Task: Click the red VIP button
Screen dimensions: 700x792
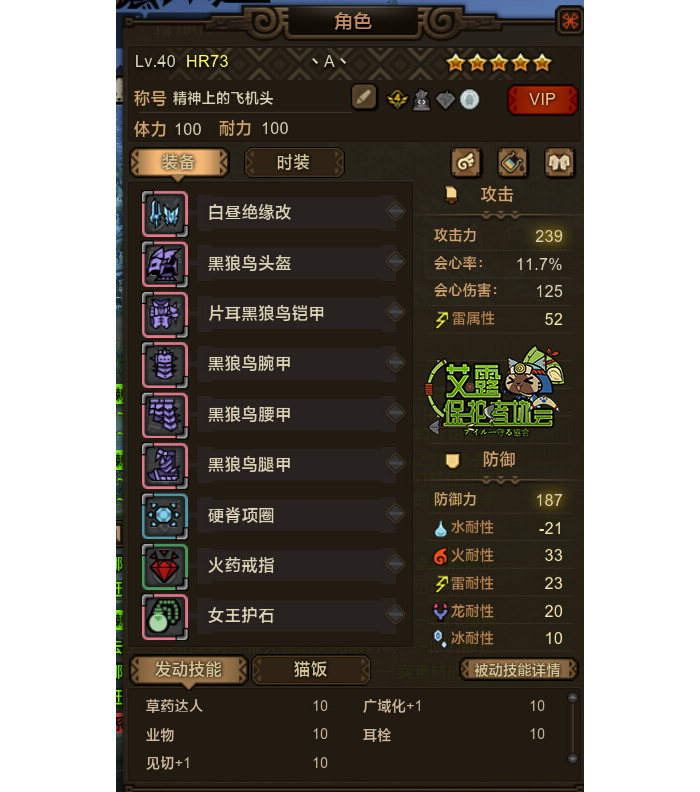Action: [542, 100]
